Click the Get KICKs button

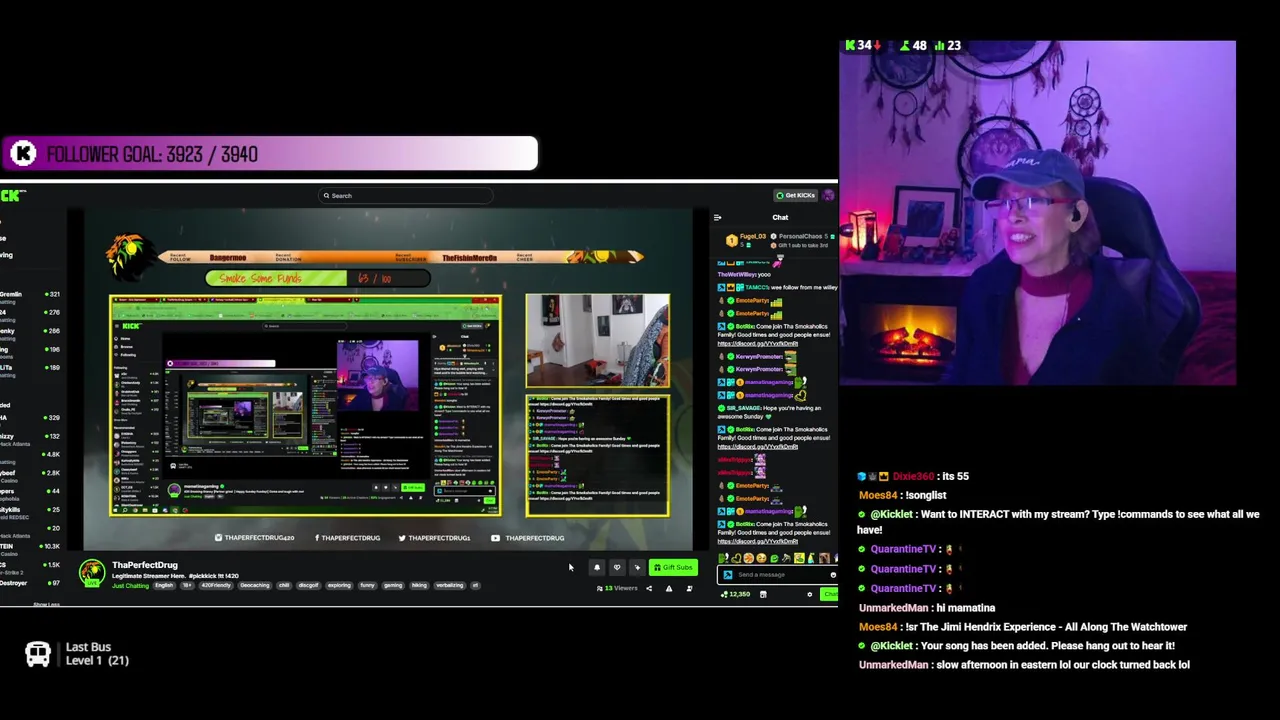click(795, 195)
